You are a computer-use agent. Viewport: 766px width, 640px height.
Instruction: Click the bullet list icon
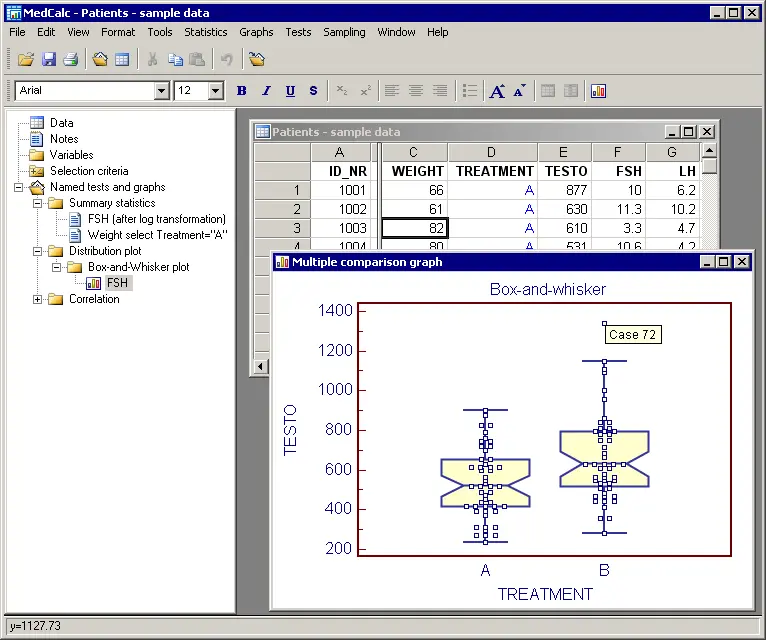click(x=470, y=91)
